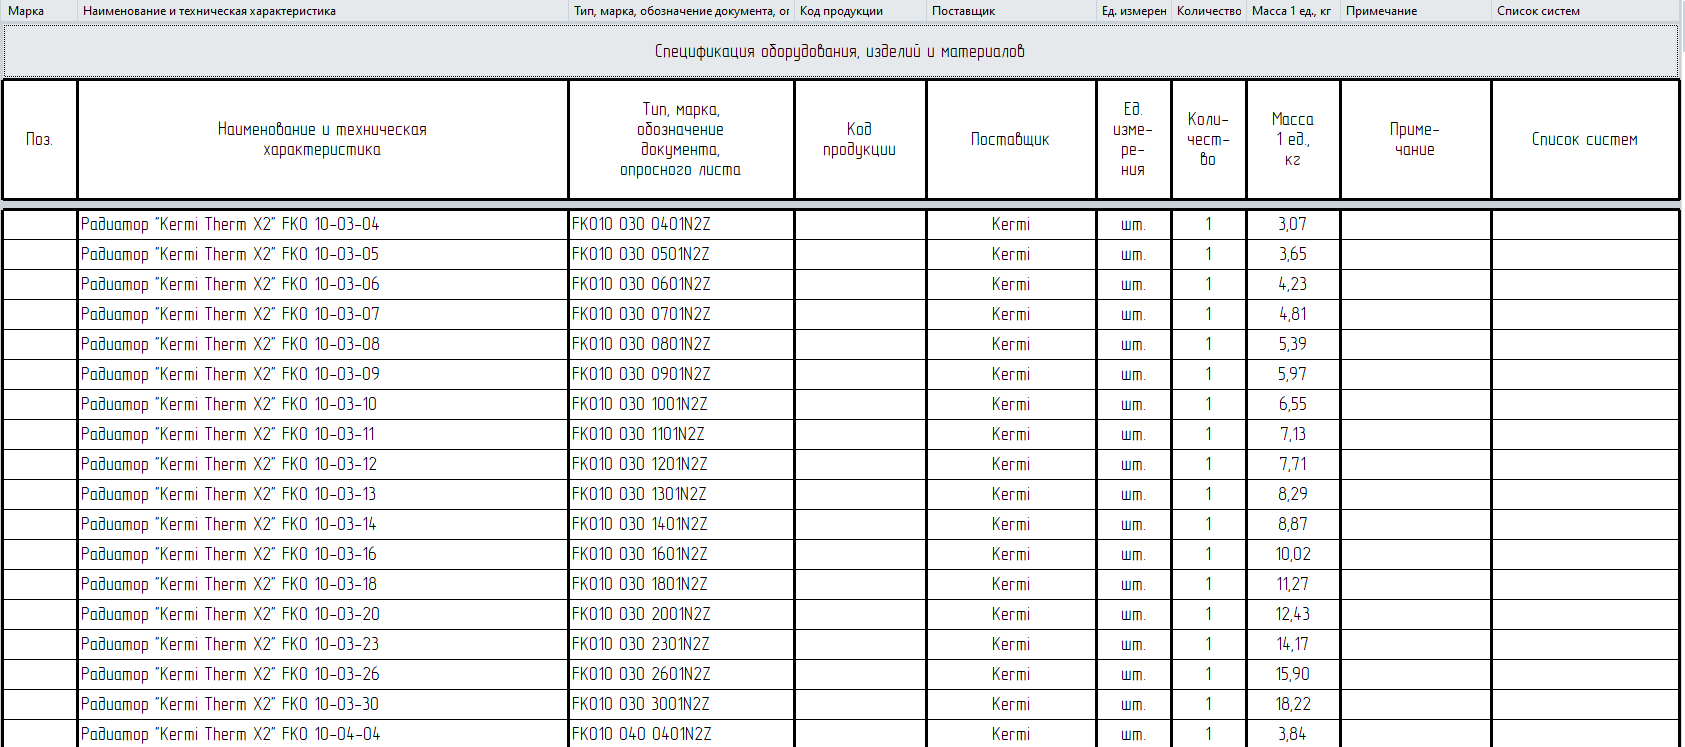The height and width of the screenshot is (747, 1685).
Task: Select mass value 6,55
Action: pos(1293,404)
